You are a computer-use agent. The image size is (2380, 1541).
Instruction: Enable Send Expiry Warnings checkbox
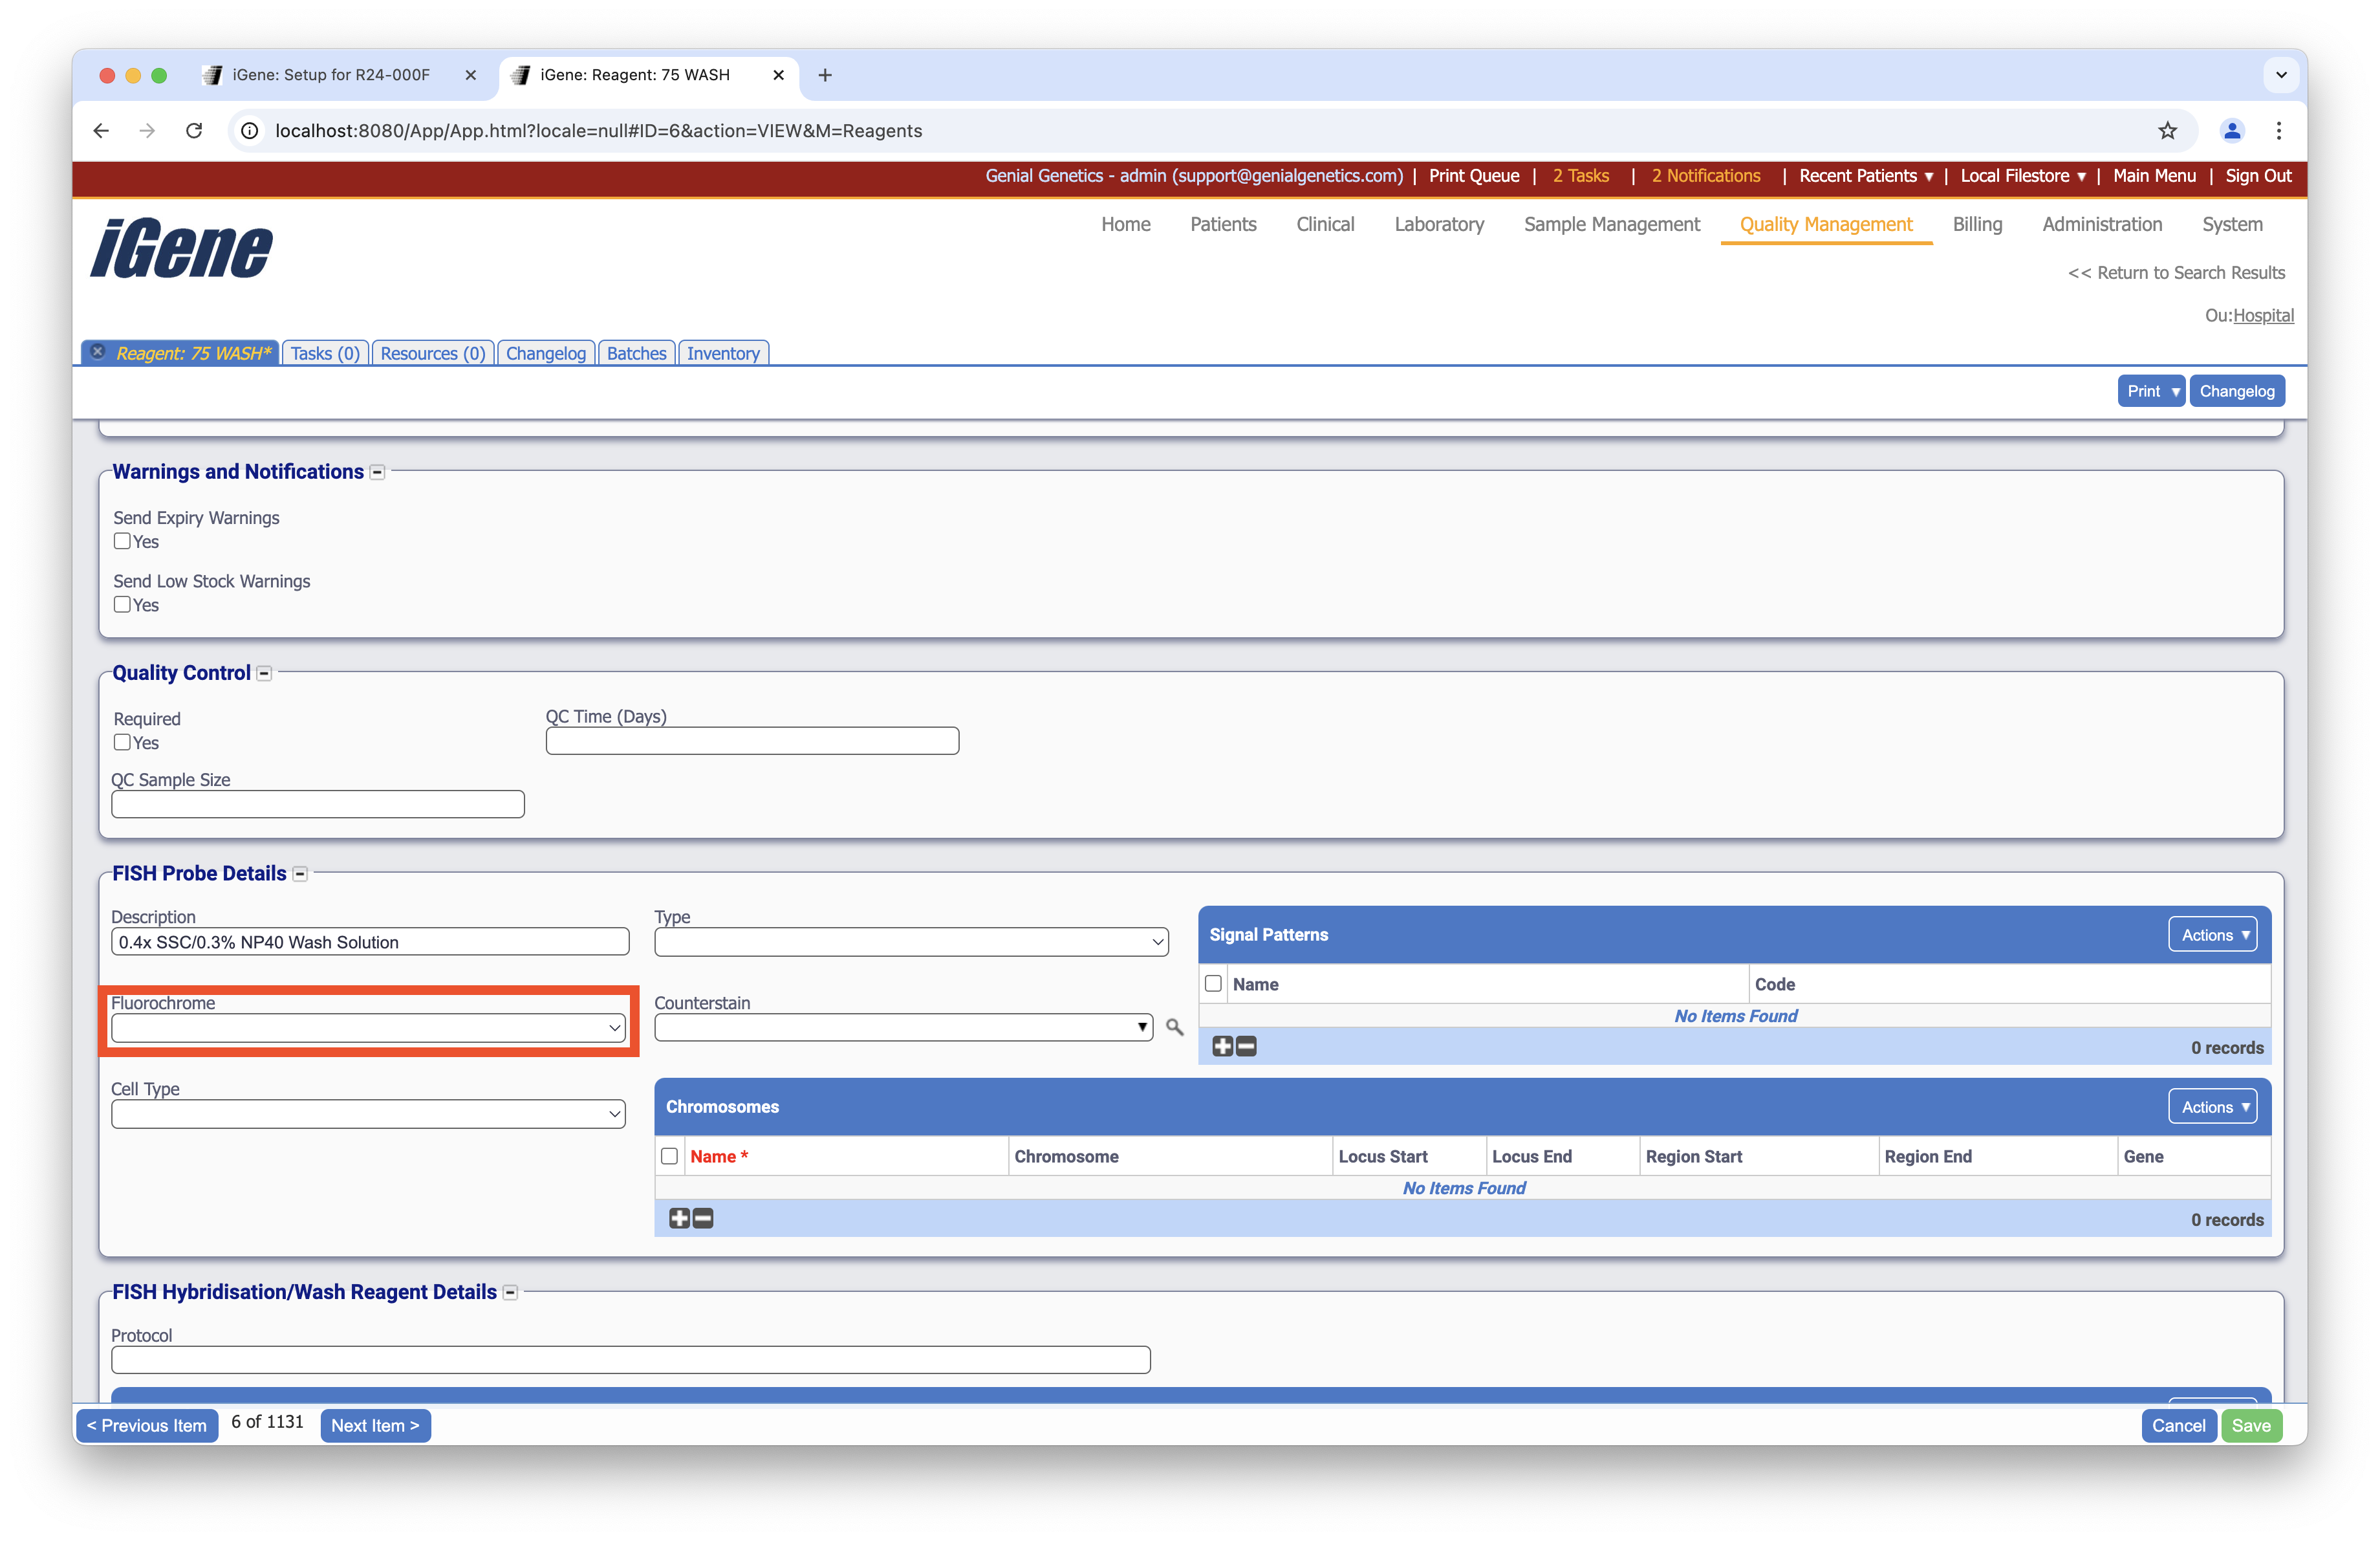(122, 541)
